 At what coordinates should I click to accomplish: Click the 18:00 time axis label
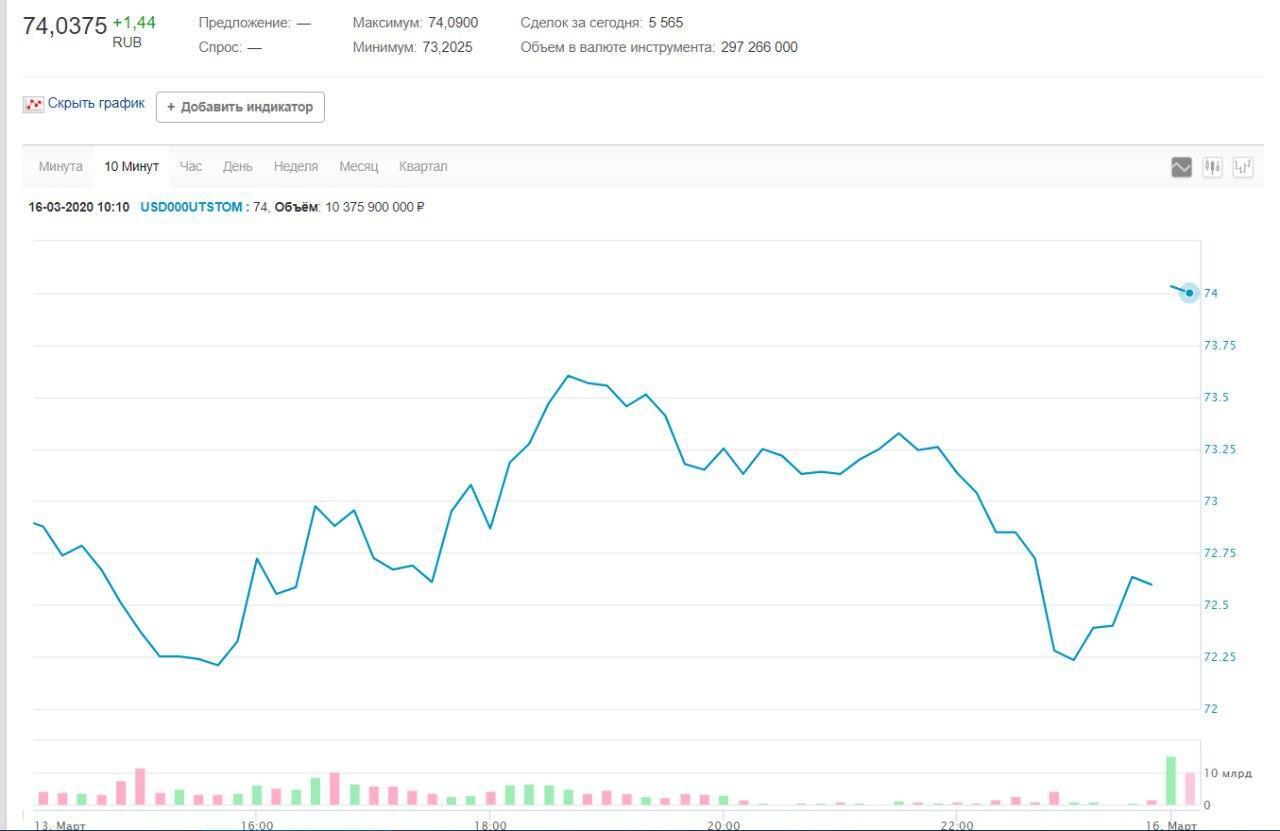click(490, 825)
